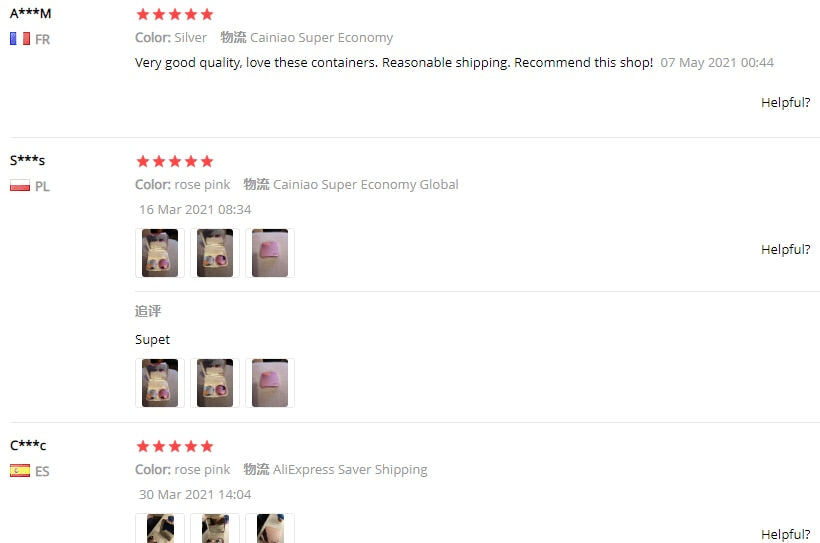The width and height of the screenshot is (820, 543).
Task: Open first photo under the Supet follow-up
Action: point(160,383)
